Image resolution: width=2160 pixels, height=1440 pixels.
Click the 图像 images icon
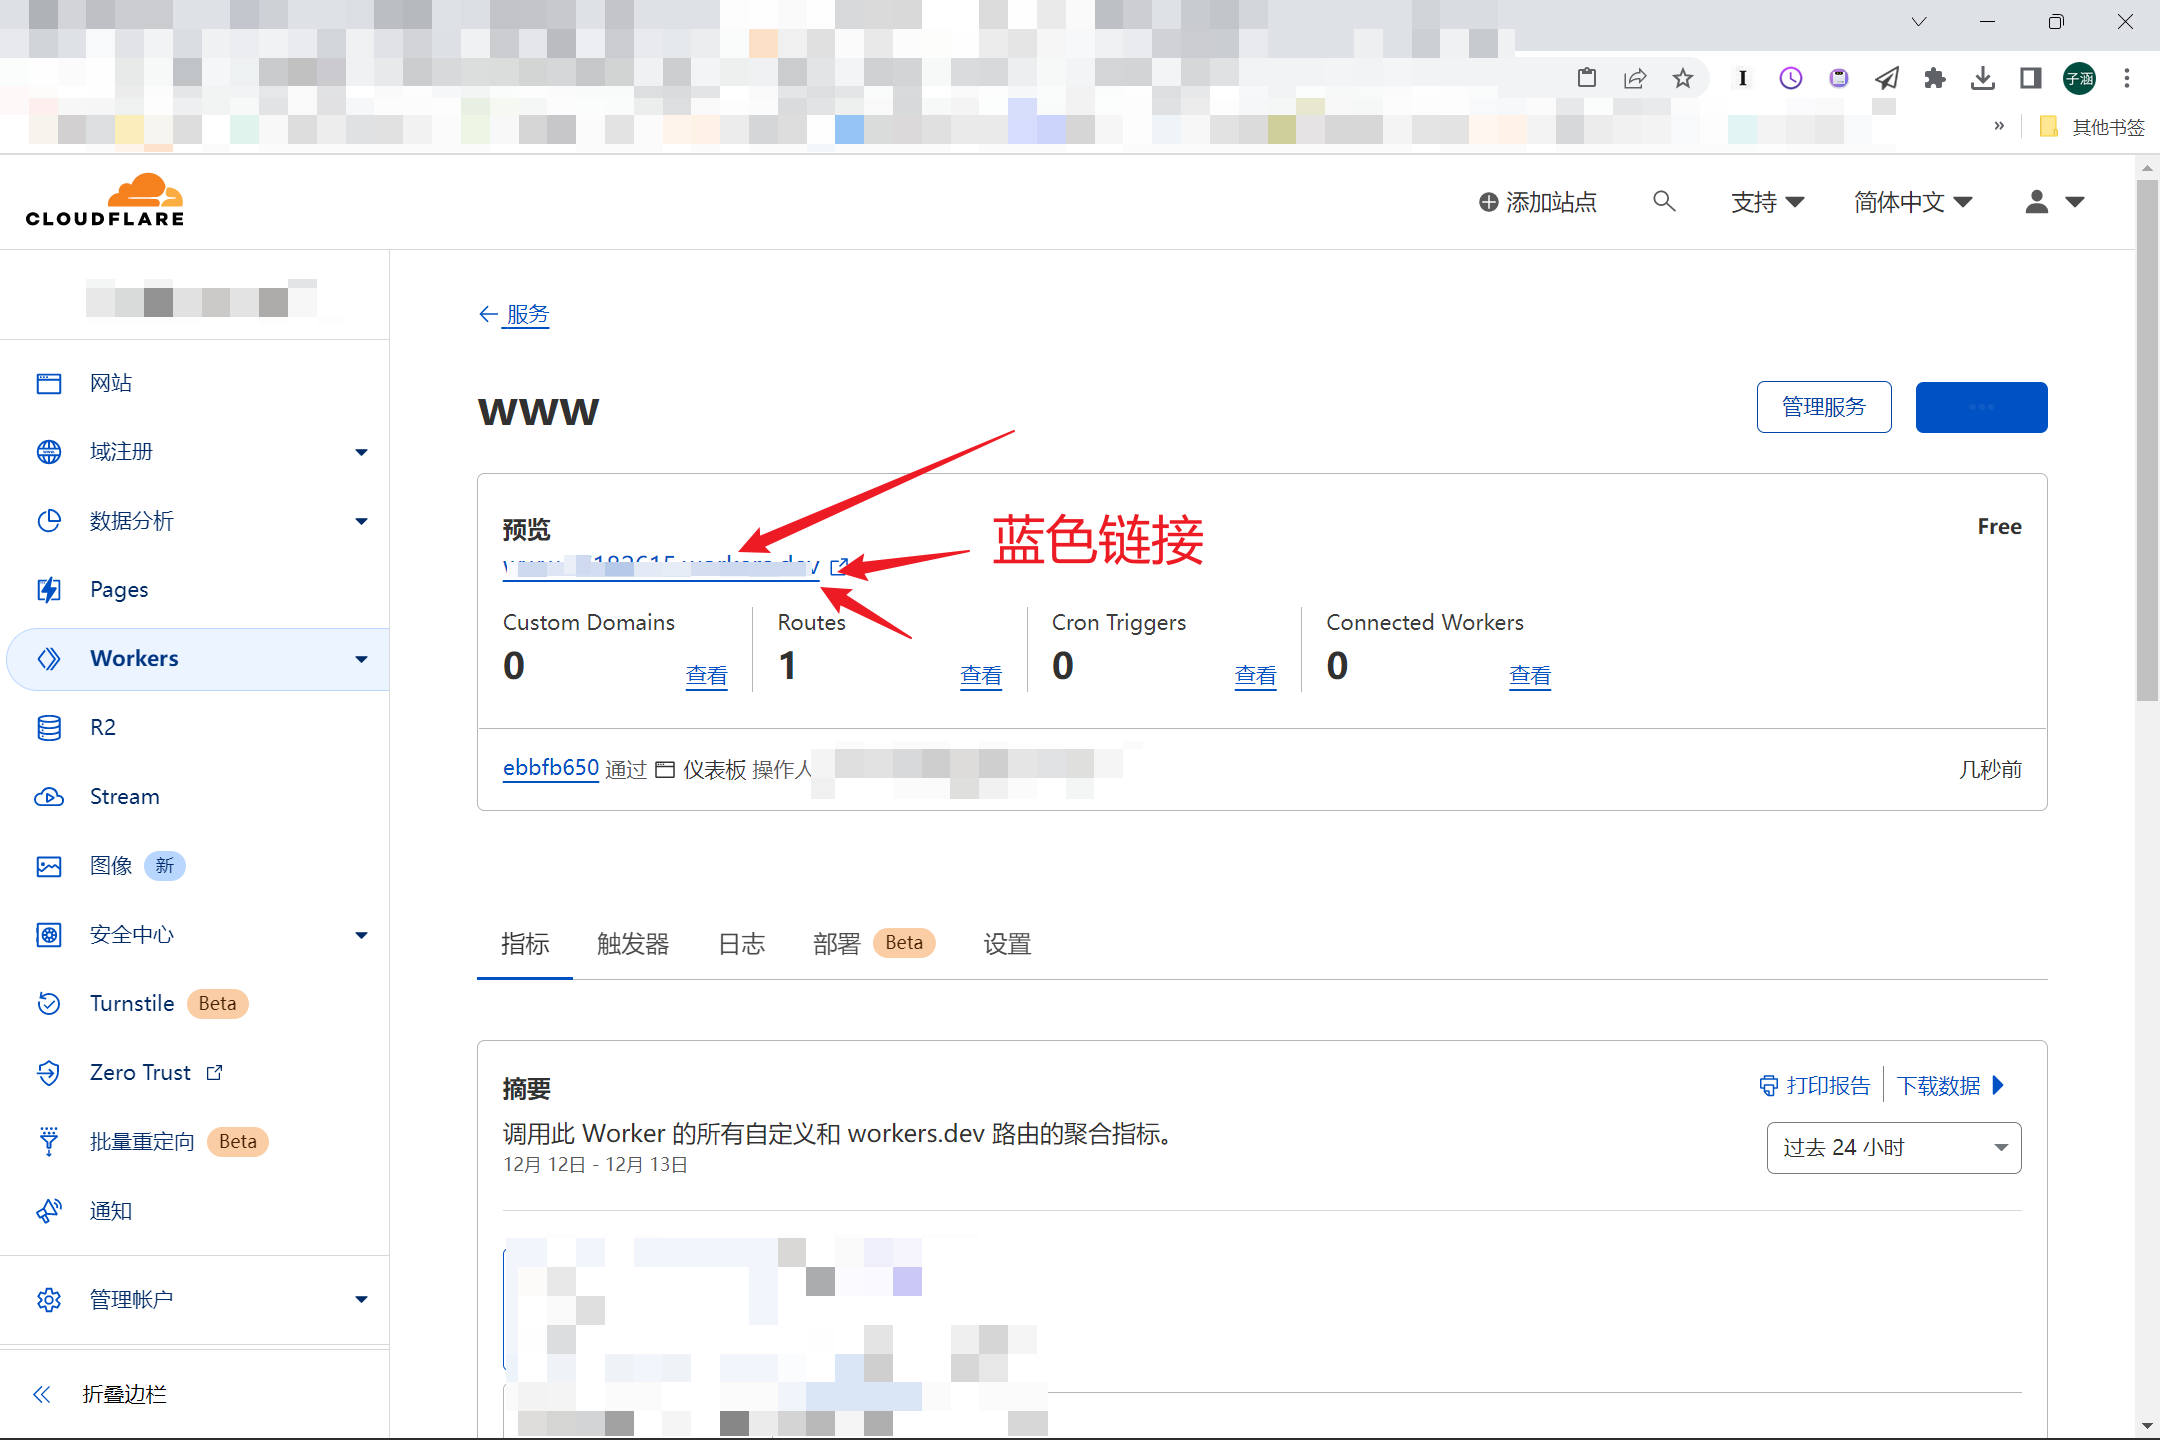pyautogui.click(x=49, y=866)
